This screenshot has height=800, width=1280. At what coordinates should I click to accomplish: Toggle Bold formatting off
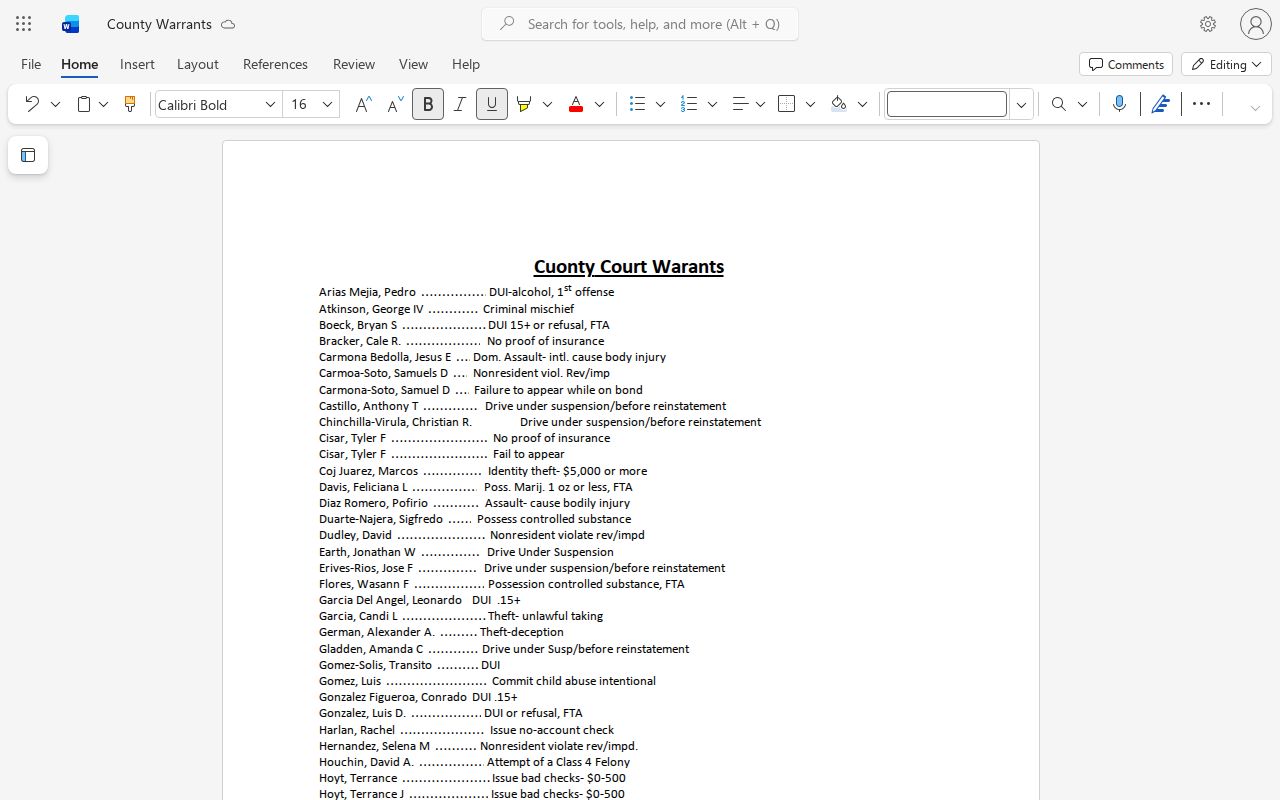click(428, 104)
